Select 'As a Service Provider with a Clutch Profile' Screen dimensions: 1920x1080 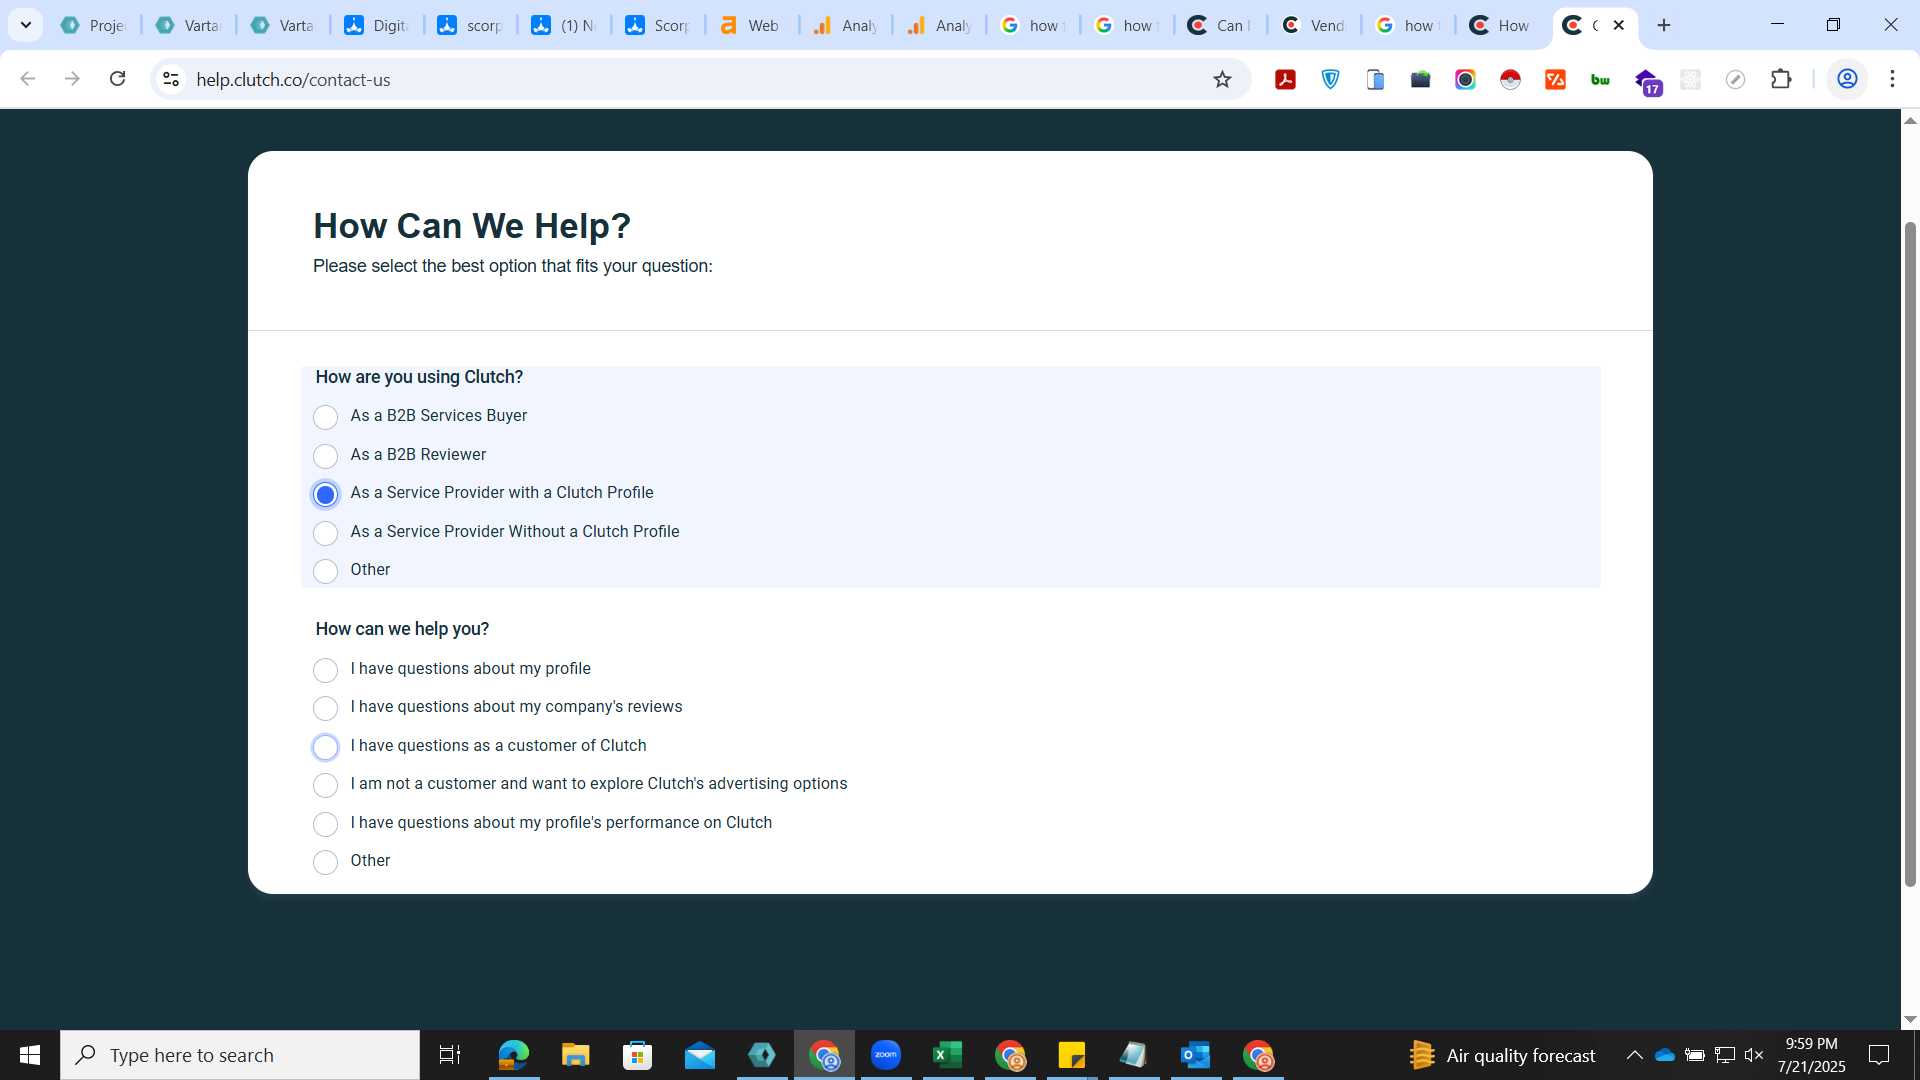click(x=325, y=494)
